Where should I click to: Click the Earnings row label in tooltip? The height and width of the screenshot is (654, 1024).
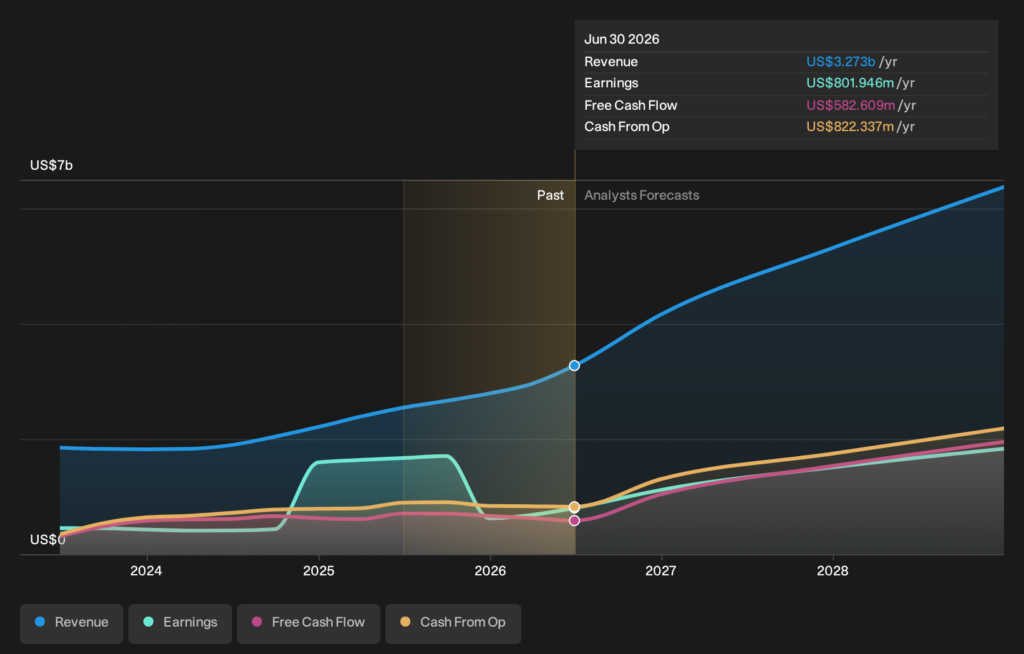pos(611,83)
